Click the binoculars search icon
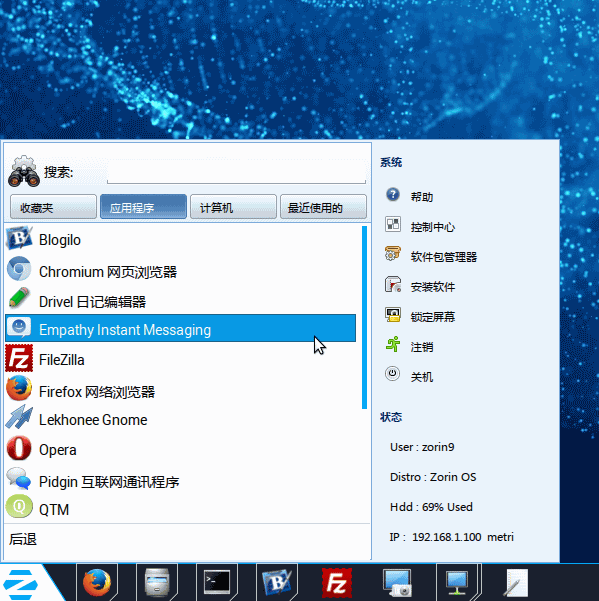 tap(24, 171)
